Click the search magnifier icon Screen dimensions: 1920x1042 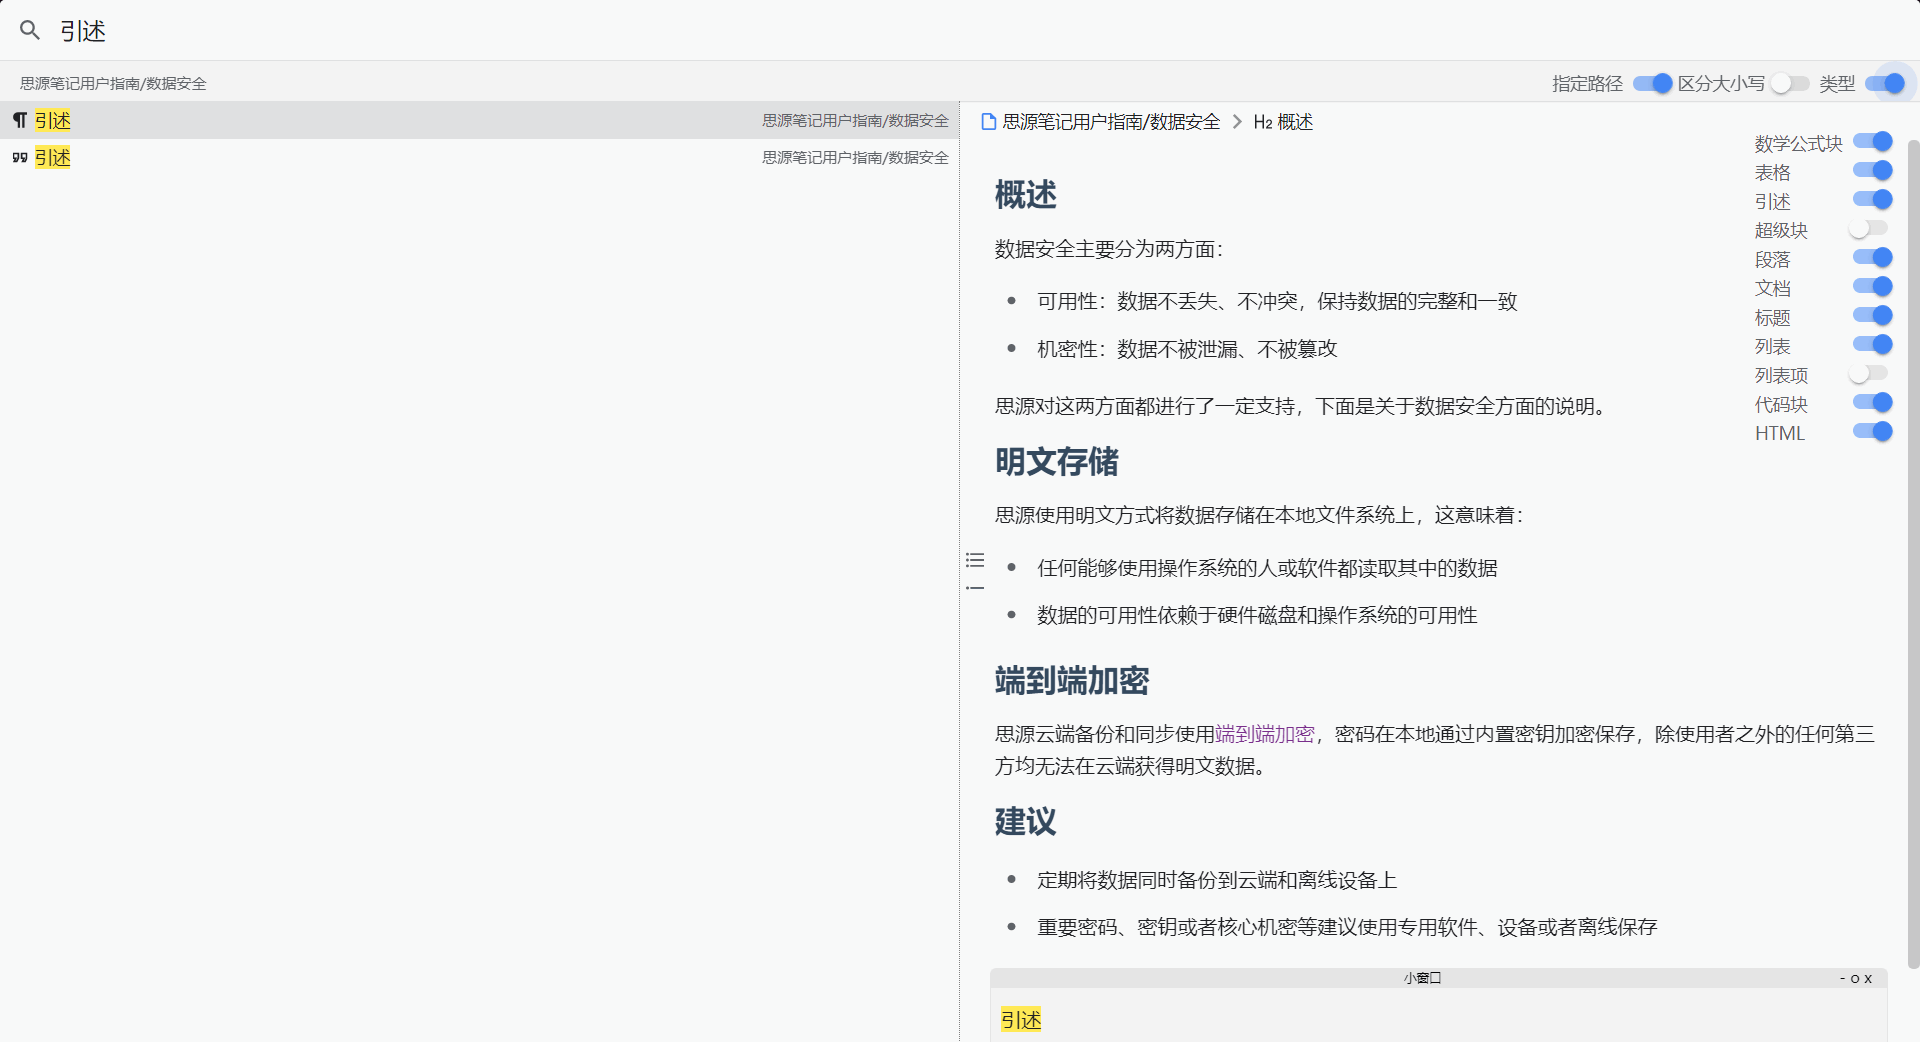30,30
